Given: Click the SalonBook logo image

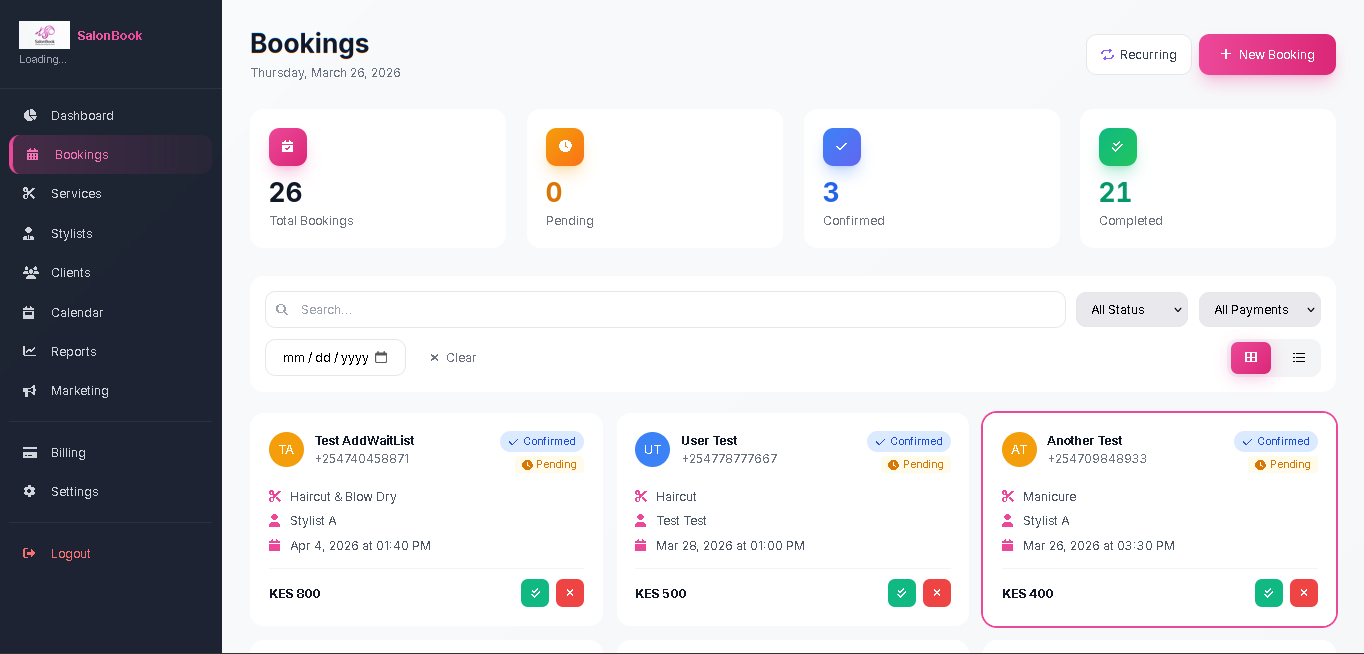Looking at the screenshot, I should pyautogui.click(x=44, y=35).
